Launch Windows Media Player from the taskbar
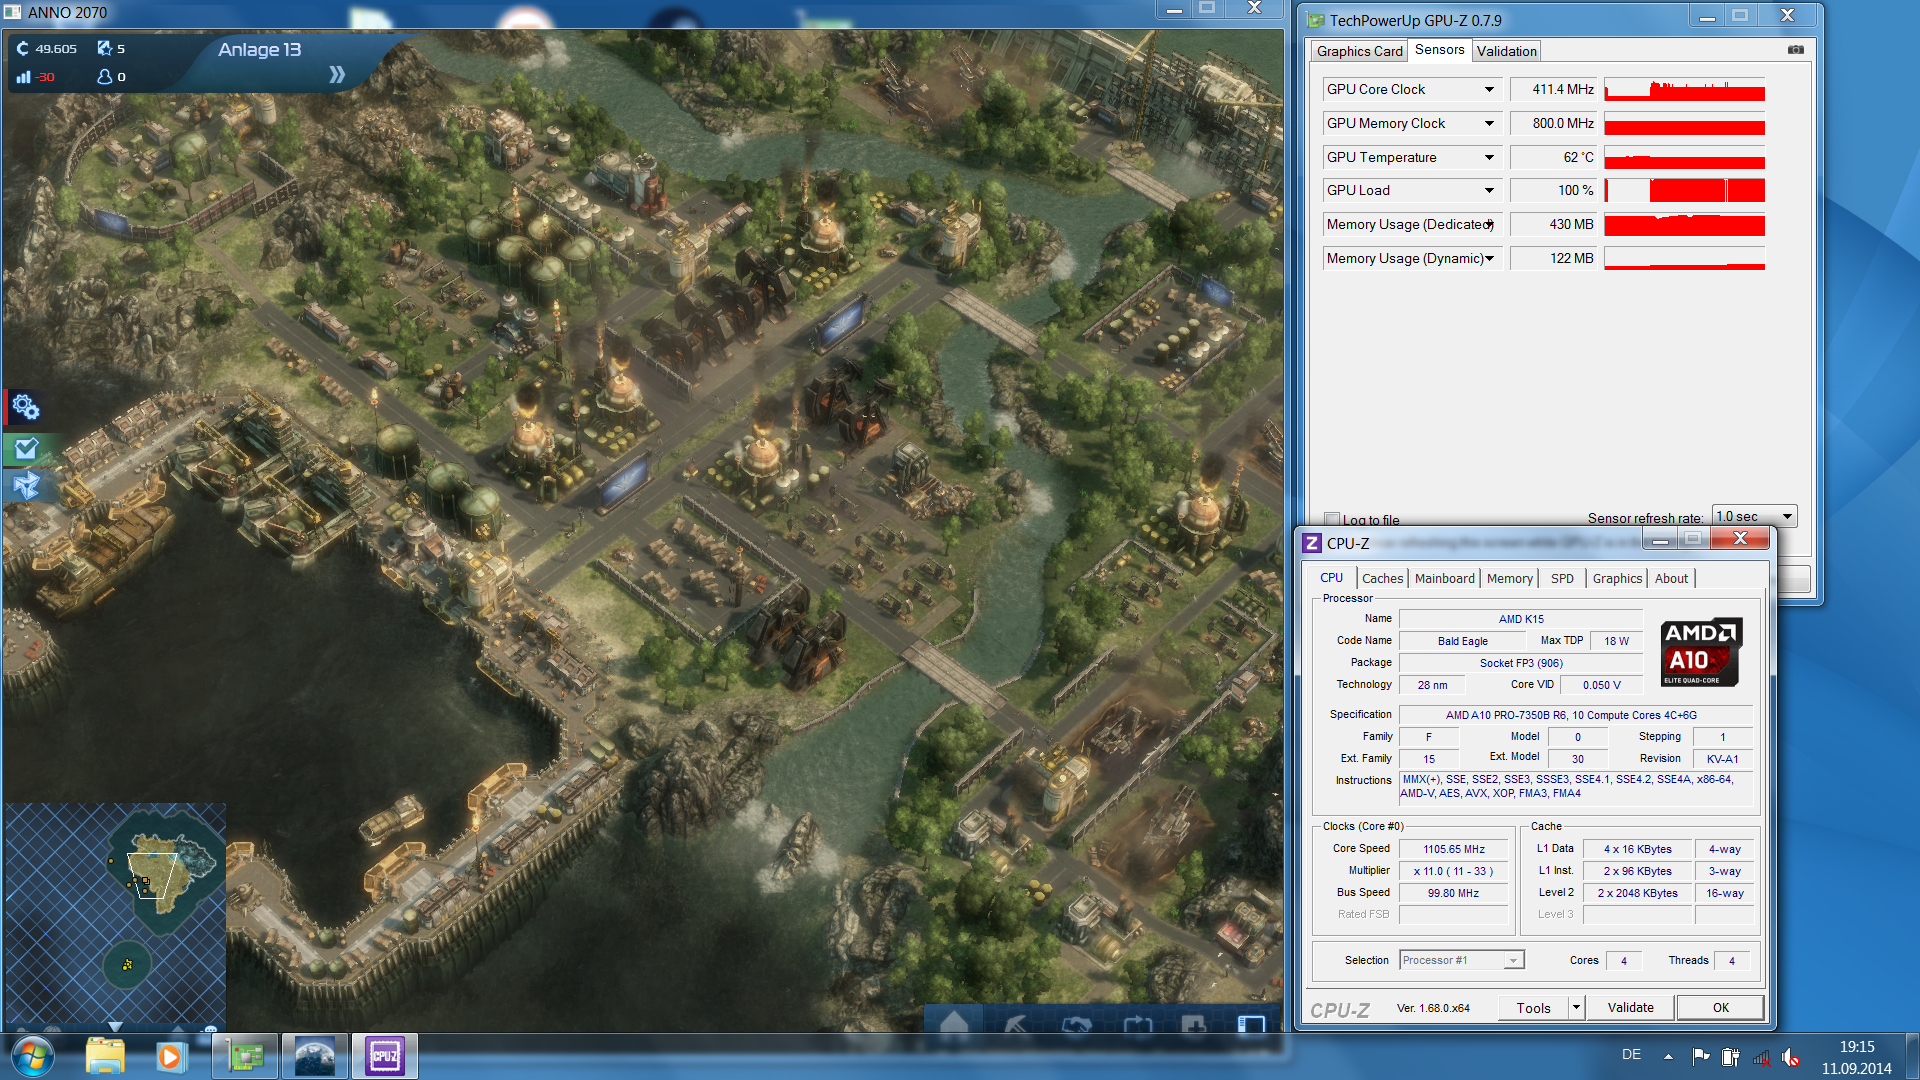1920x1080 pixels. tap(170, 1056)
